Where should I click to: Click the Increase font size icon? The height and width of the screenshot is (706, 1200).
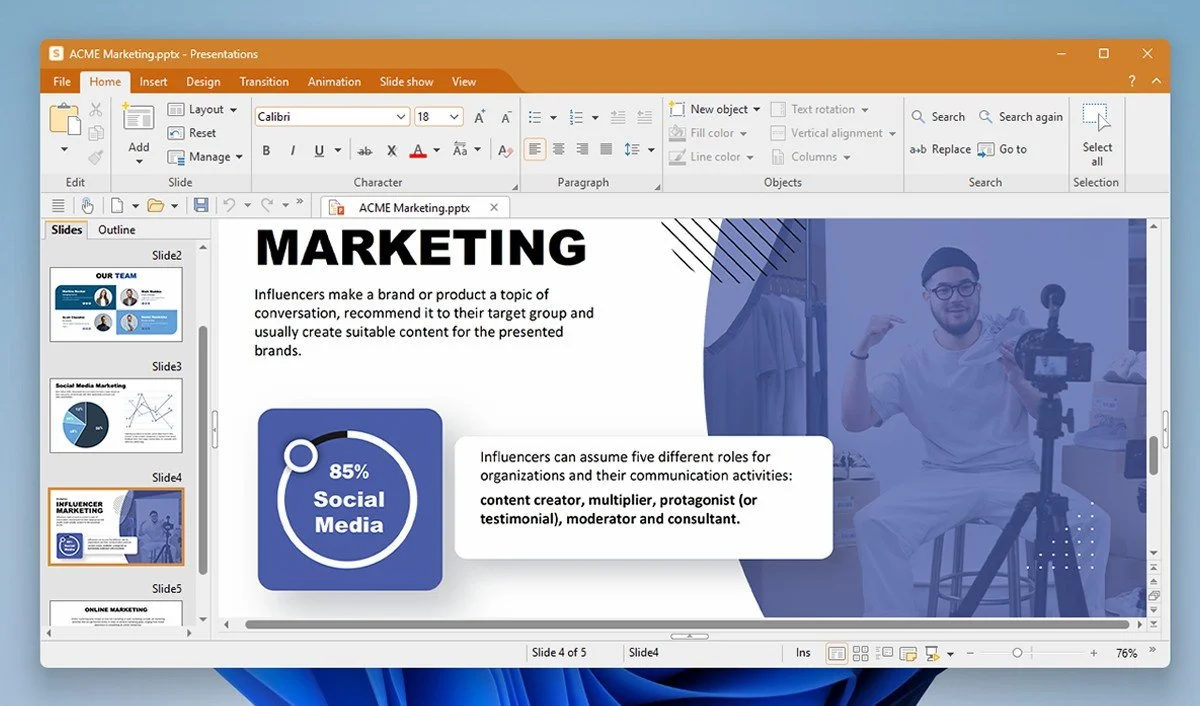click(x=479, y=117)
